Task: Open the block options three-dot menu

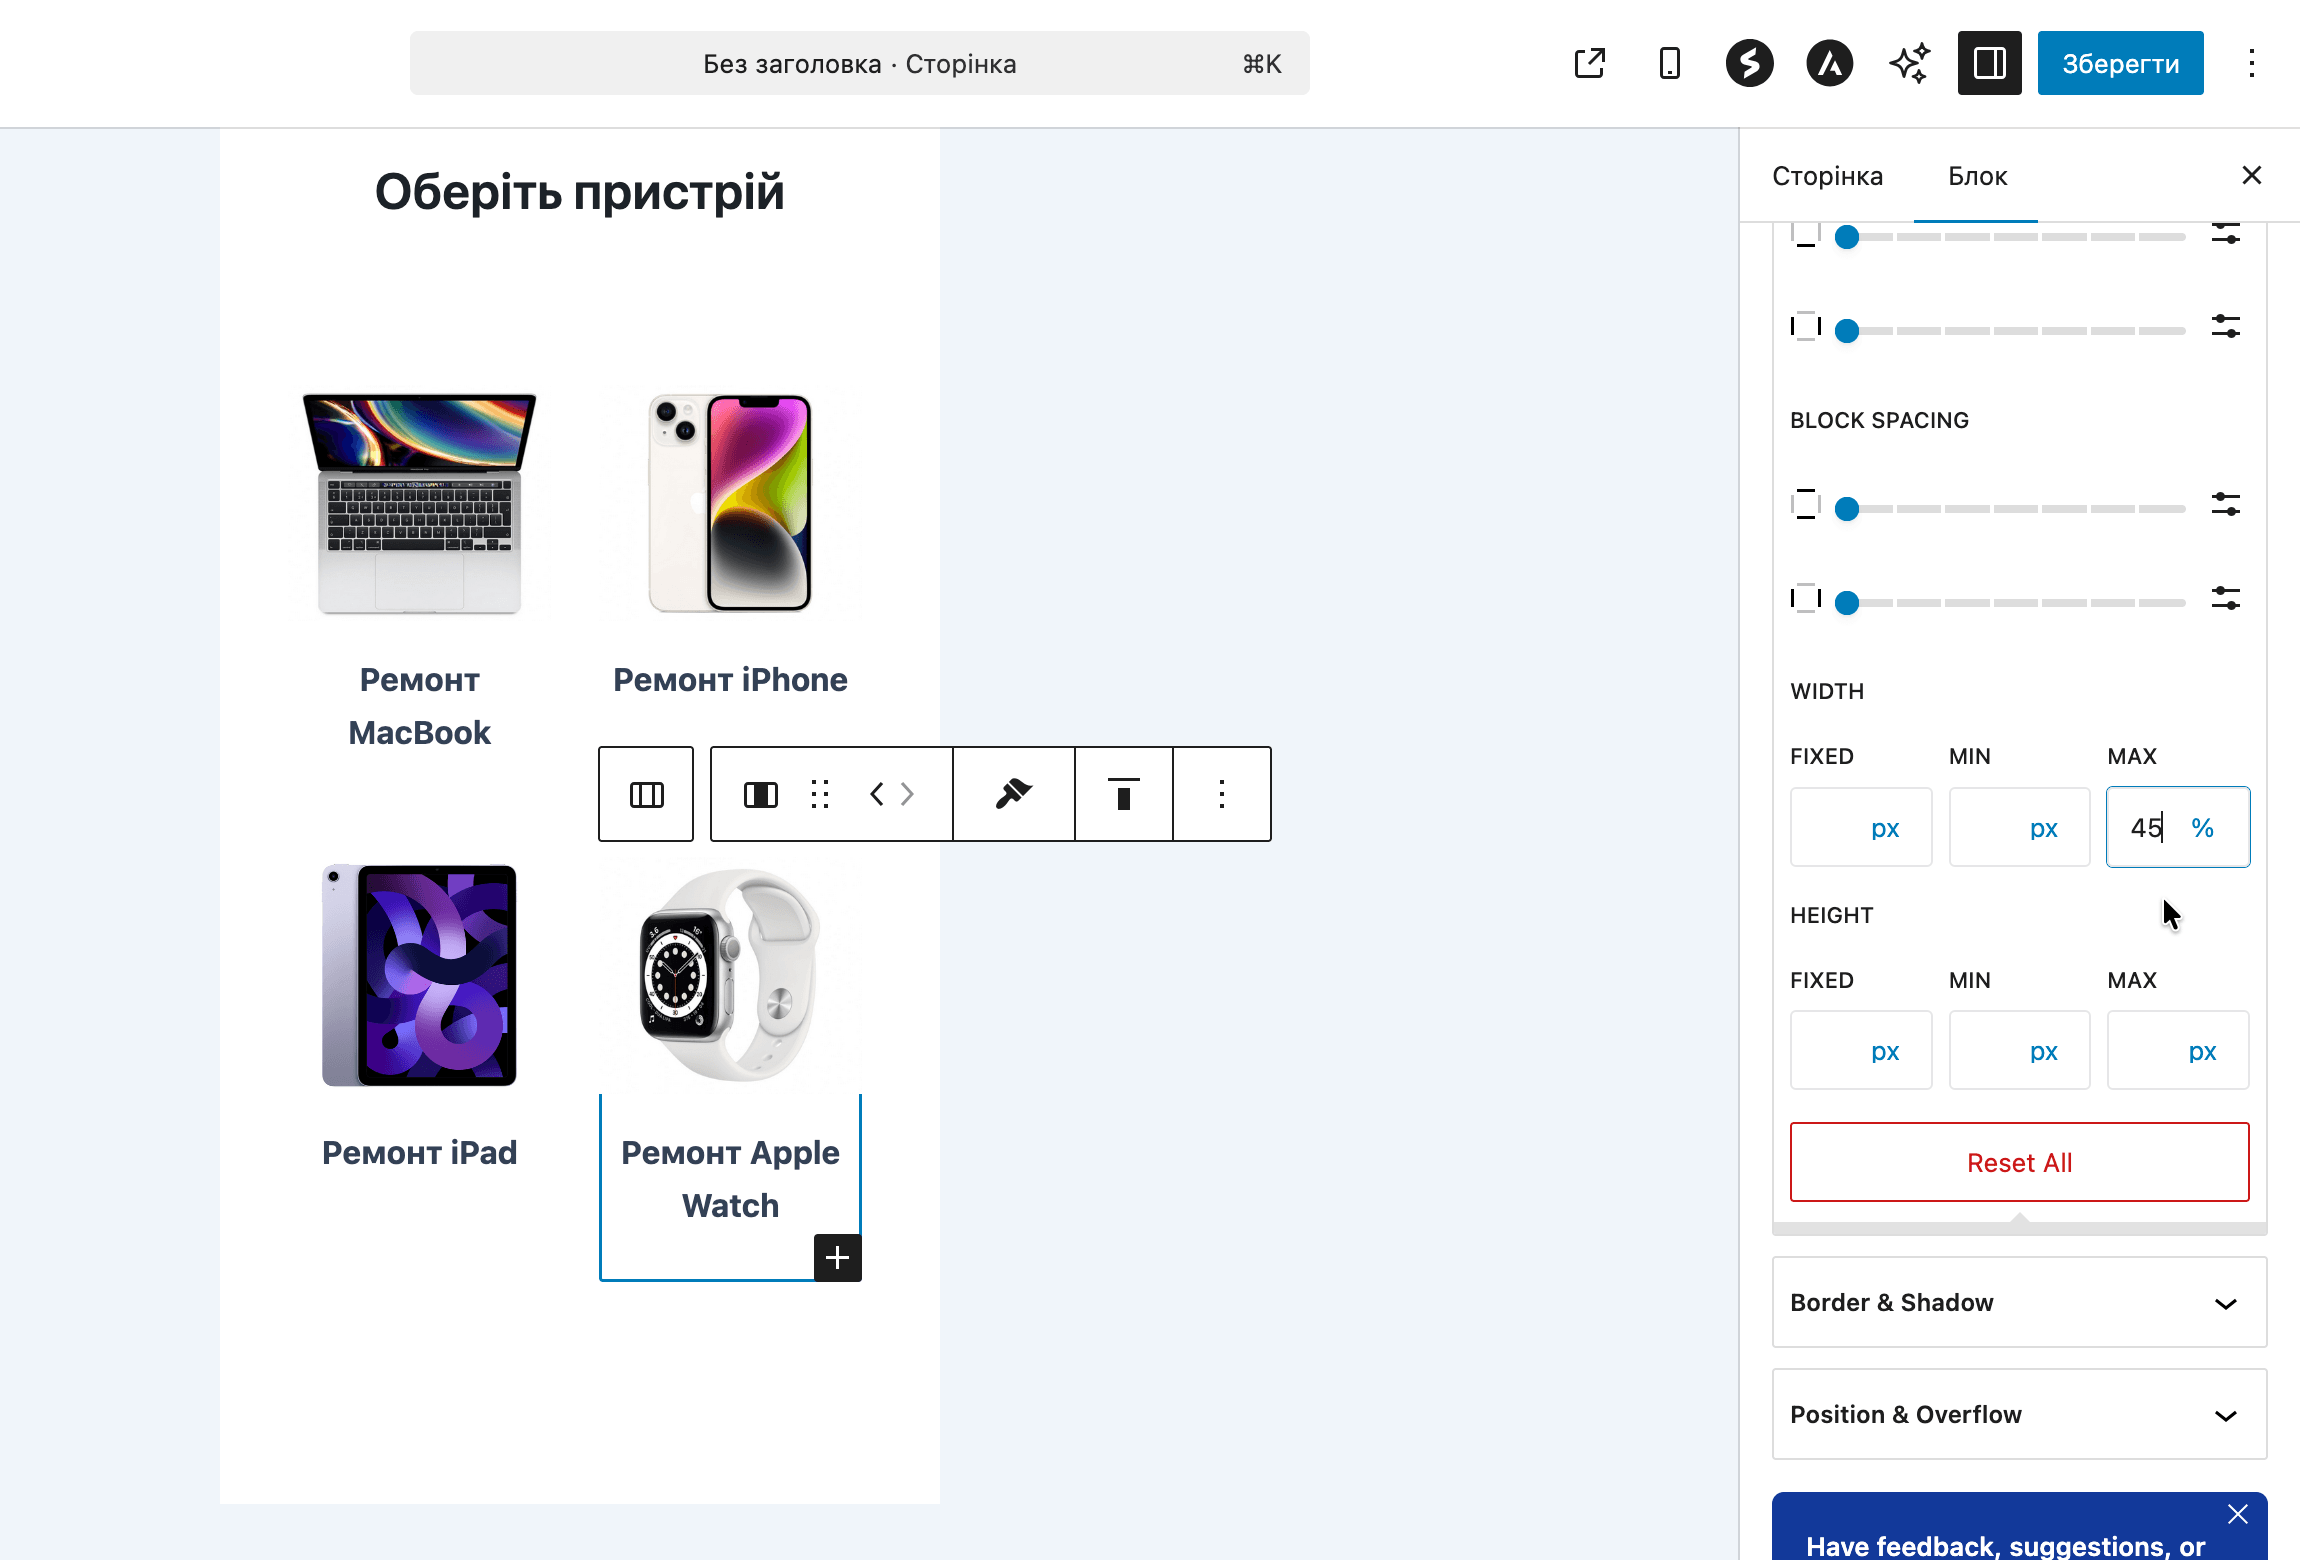Action: pyautogui.click(x=1221, y=793)
